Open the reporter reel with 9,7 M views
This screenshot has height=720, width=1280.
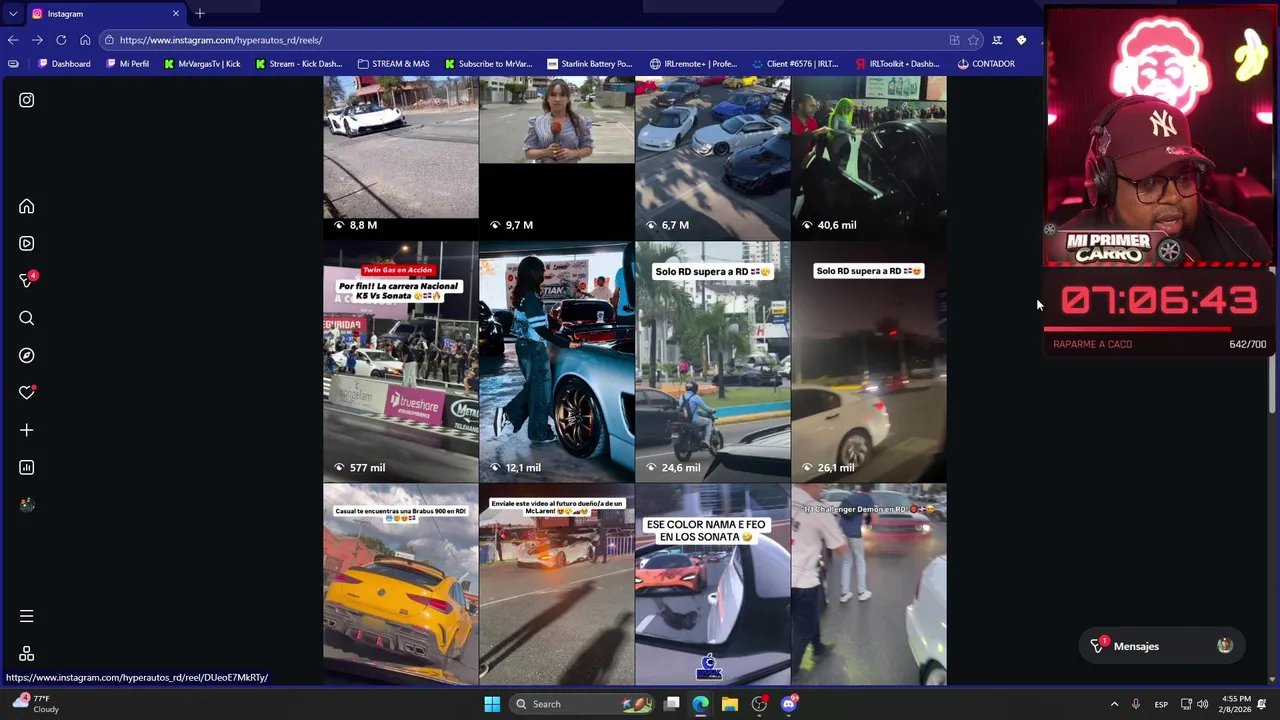(556, 157)
